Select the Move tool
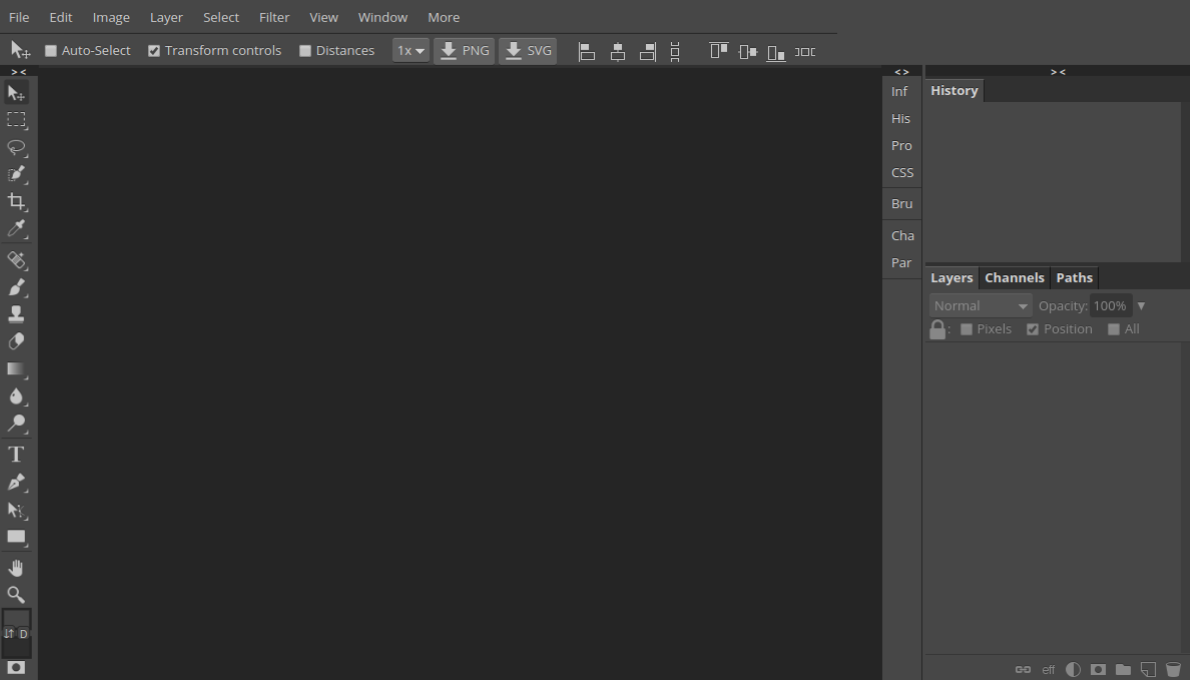 (16, 92)
